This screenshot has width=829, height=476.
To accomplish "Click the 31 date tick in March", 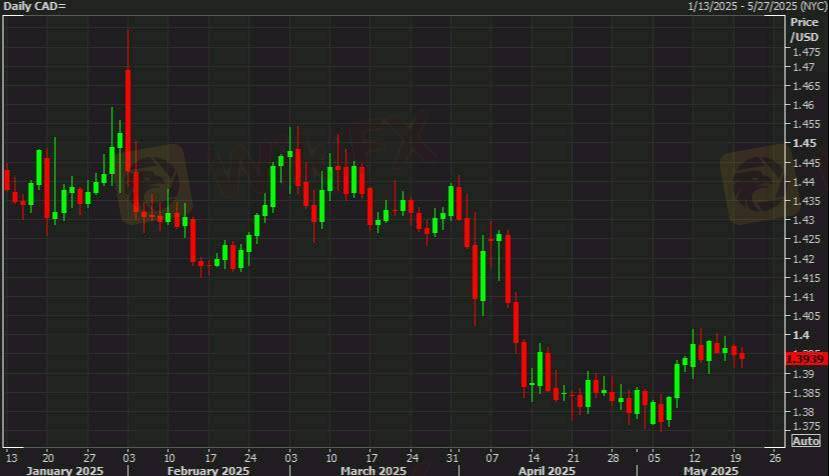I will 453,457.
